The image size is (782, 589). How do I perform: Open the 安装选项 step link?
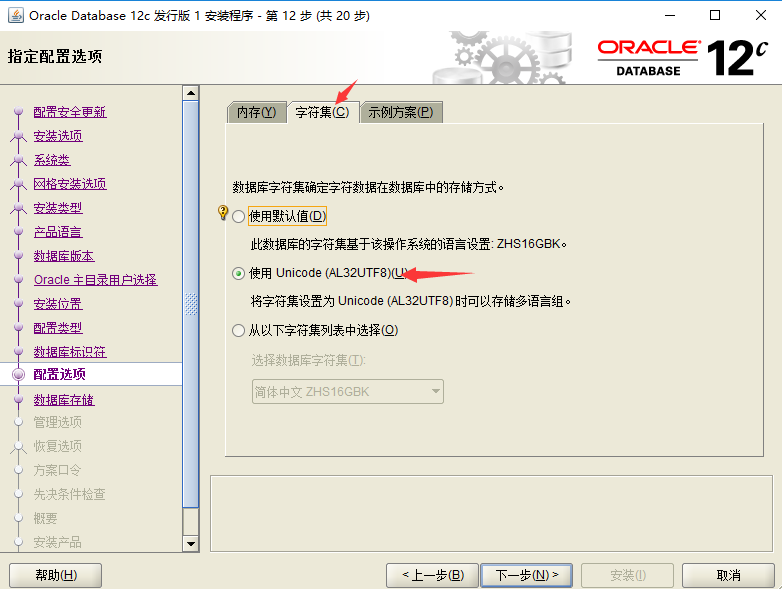pyautogui.click(x=58, y=136)
